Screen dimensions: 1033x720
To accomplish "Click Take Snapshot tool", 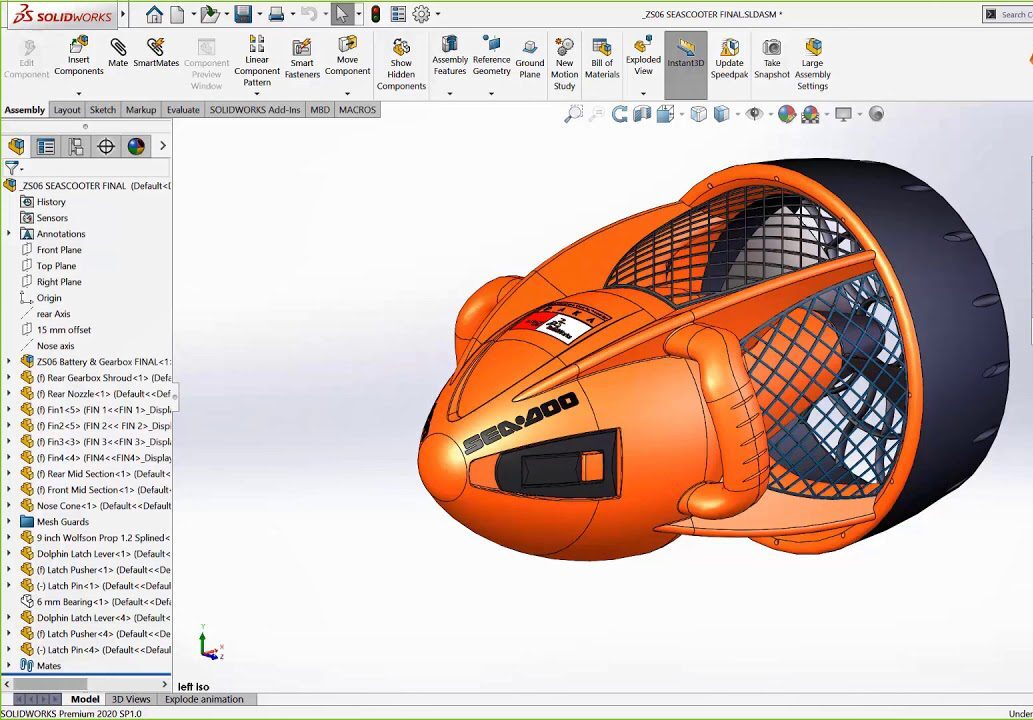I will (x=771, y=58).
